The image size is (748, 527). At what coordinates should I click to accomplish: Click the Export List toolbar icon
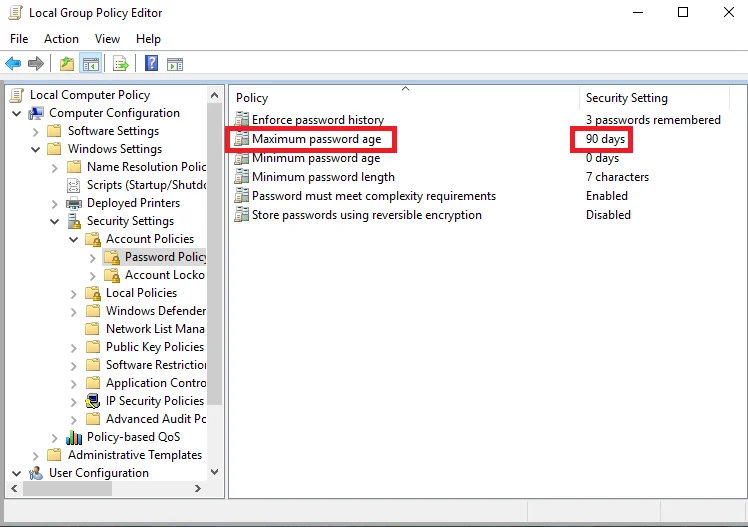coord(121,63)
